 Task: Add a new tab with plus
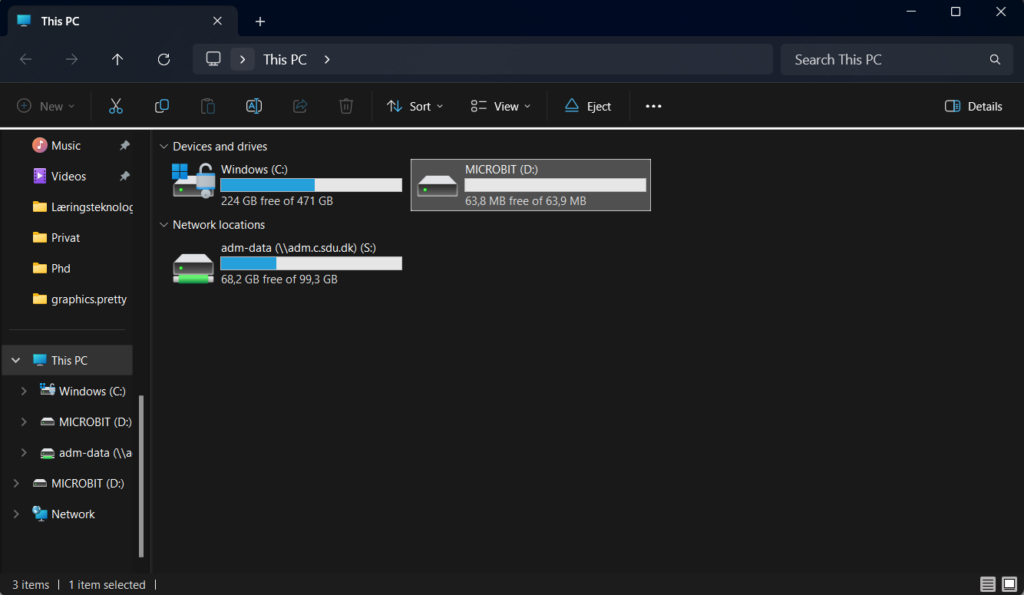tap(260, 22)
